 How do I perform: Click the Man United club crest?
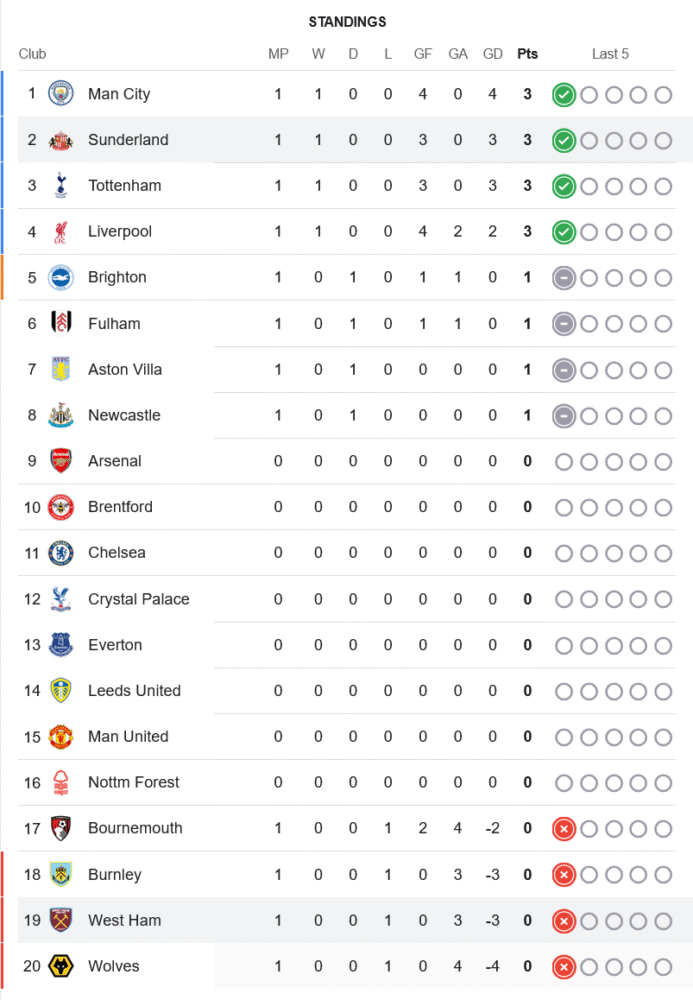61,737
